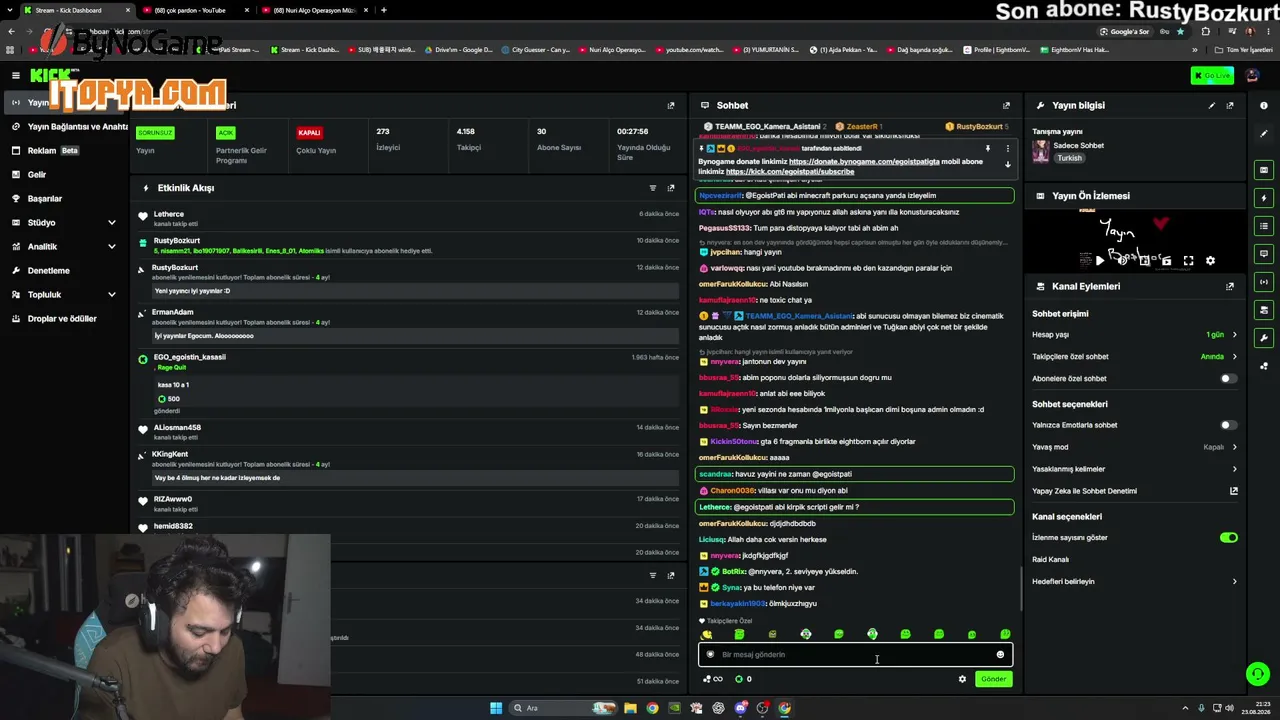Toggle Yalnızca Emotlarla sohbet switch
The width and height of the screenshot is (1280, 720).
point(1229,425)
